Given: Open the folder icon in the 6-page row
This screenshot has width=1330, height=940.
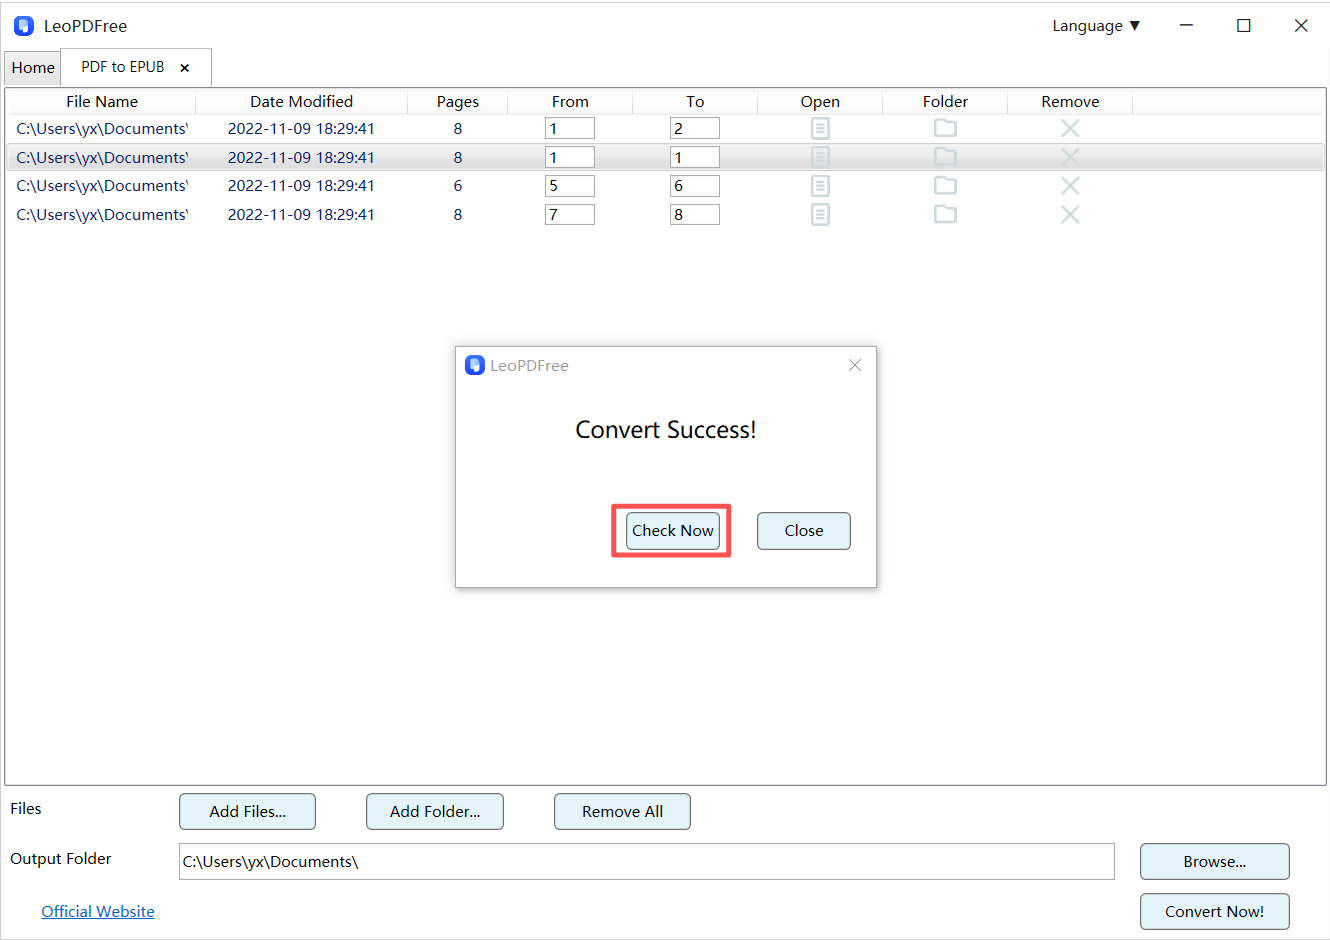Looking at the screenshot, I should pyautogui.click(x=945, y=186).
